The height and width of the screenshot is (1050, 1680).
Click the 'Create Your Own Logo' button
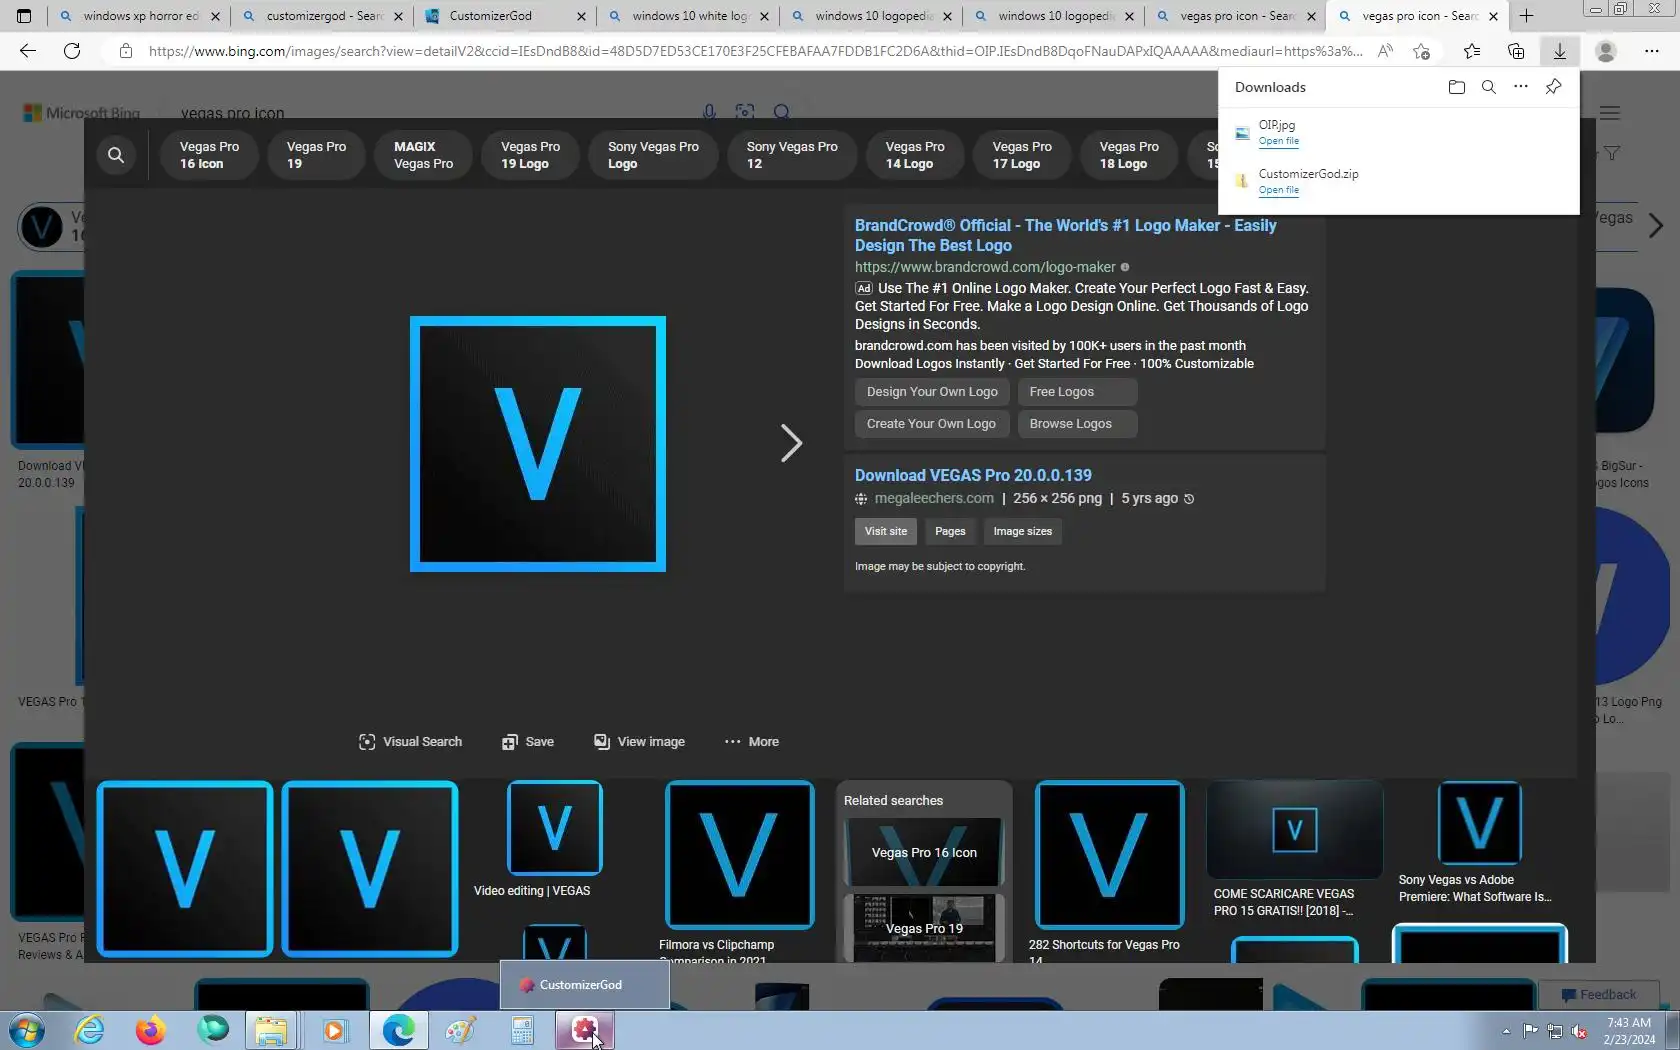(932, 424)
